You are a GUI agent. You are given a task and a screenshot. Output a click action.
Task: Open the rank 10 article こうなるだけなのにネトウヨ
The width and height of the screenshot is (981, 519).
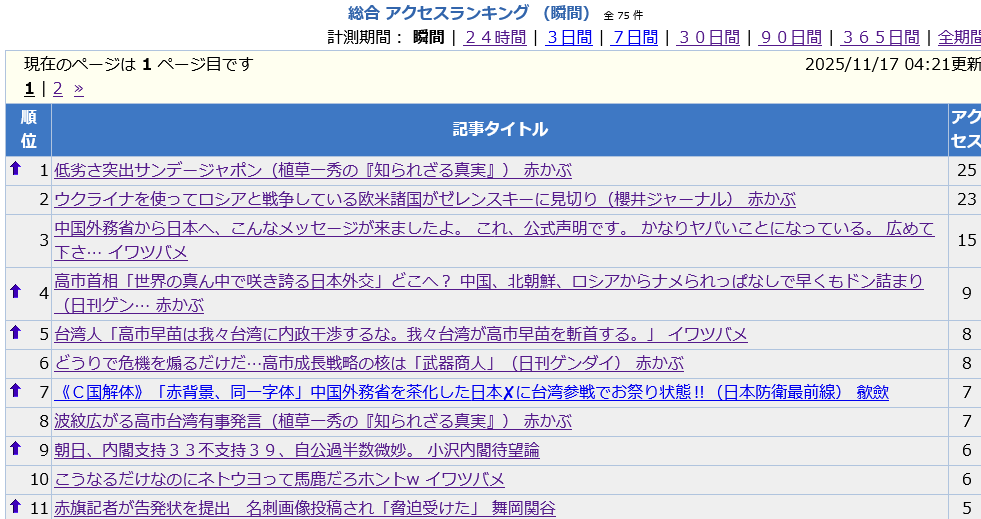tap(279, 479)
